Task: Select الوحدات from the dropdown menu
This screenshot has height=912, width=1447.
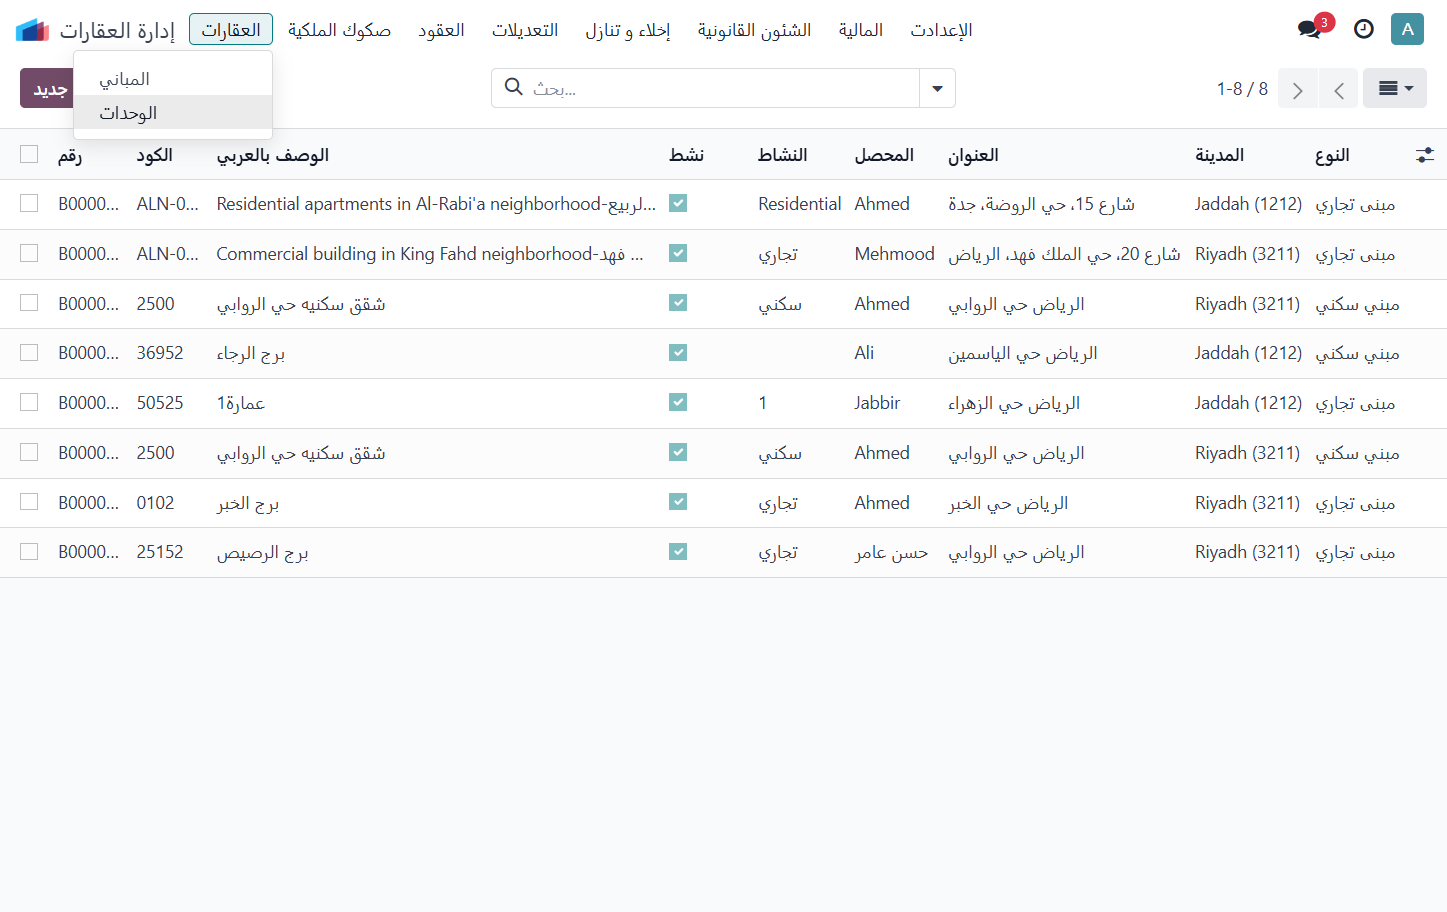Action: point(173,113)
